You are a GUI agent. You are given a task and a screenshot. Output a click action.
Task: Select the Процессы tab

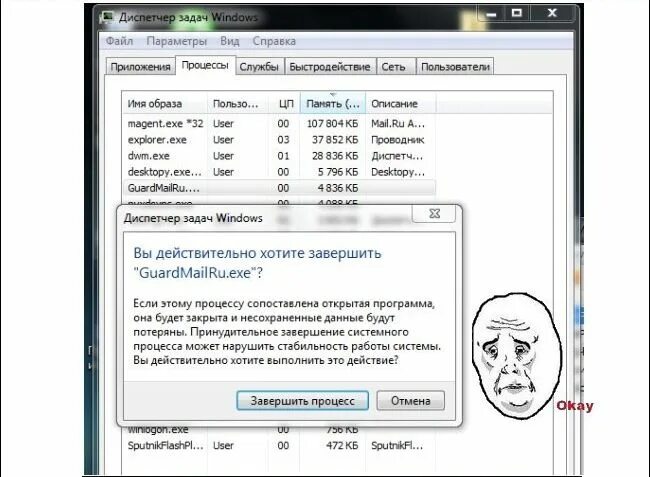point(205,65)
